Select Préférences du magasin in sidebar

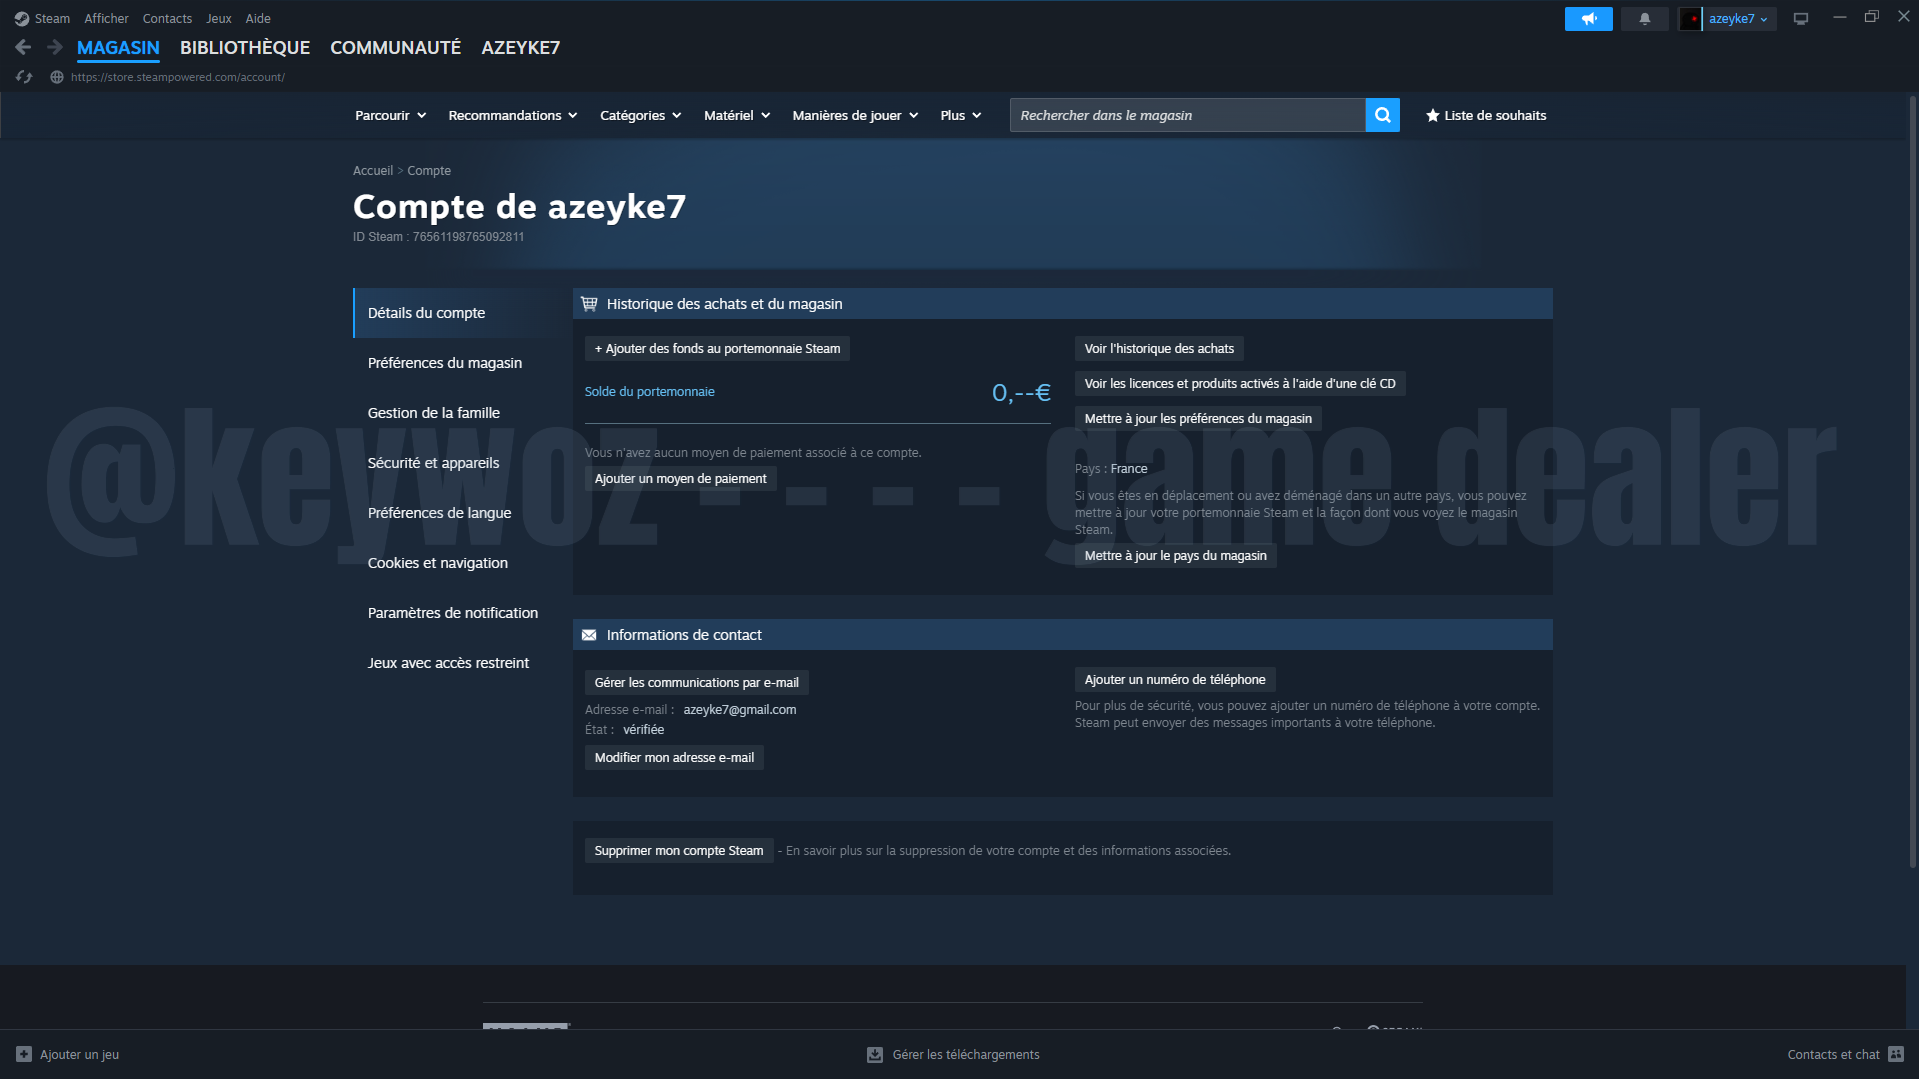click(445, 363)
